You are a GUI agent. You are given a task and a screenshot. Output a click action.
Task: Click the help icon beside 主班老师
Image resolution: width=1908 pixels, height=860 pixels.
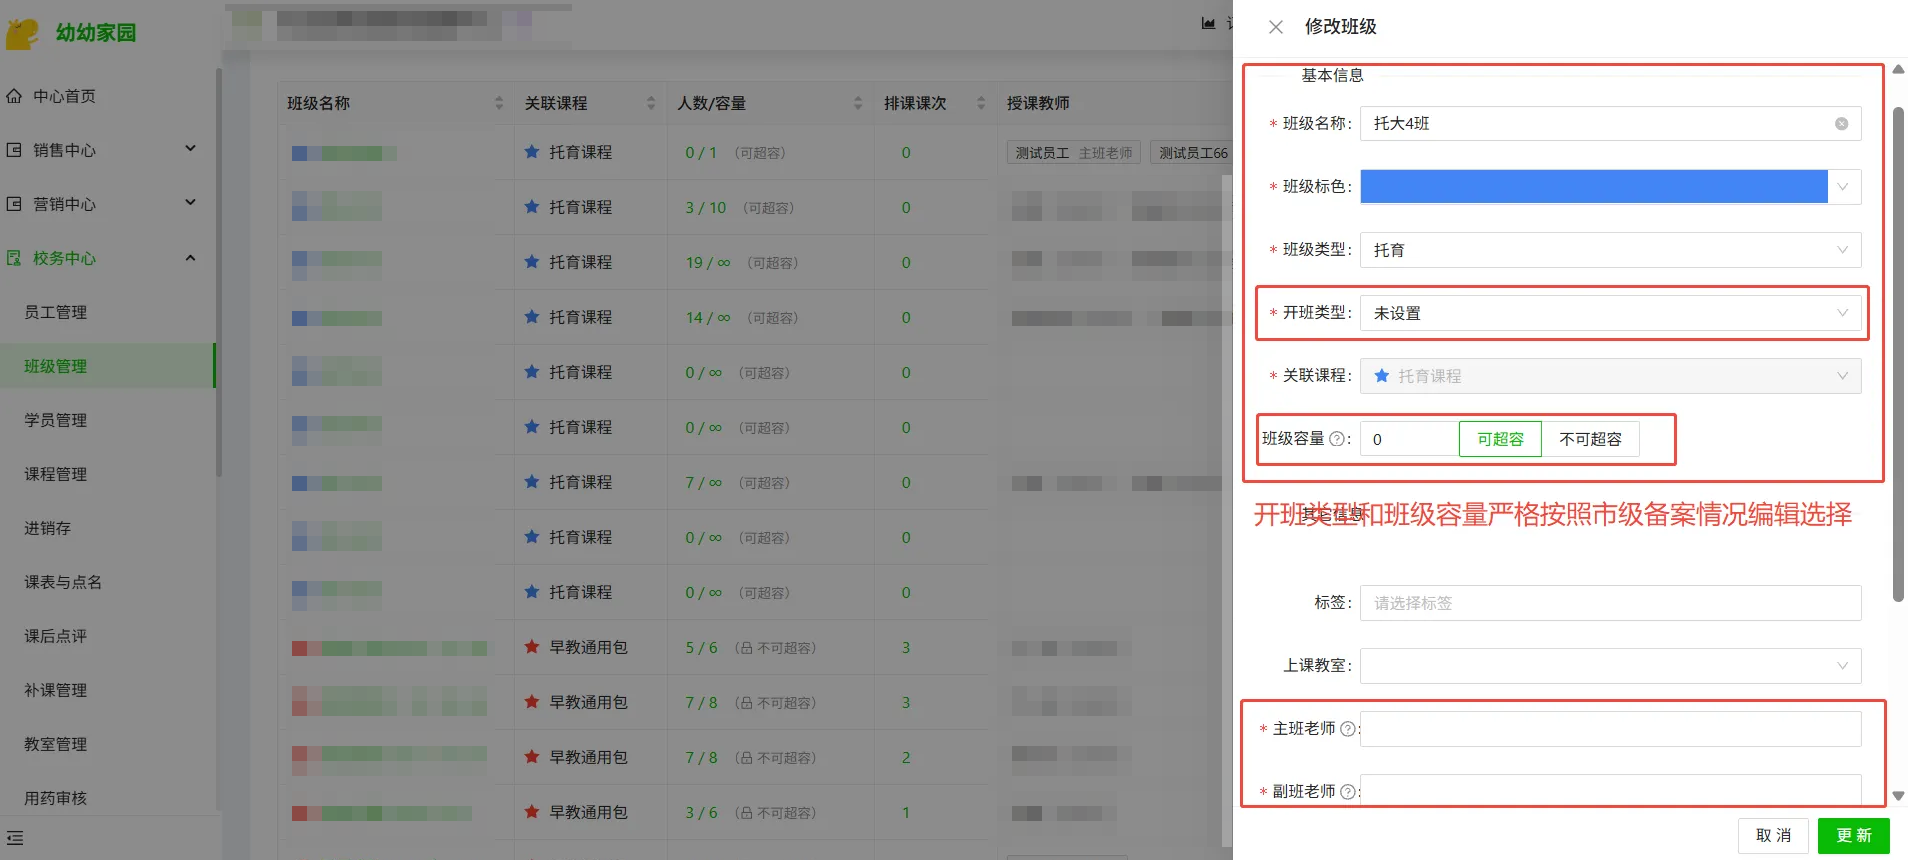tap(1347, 729)
